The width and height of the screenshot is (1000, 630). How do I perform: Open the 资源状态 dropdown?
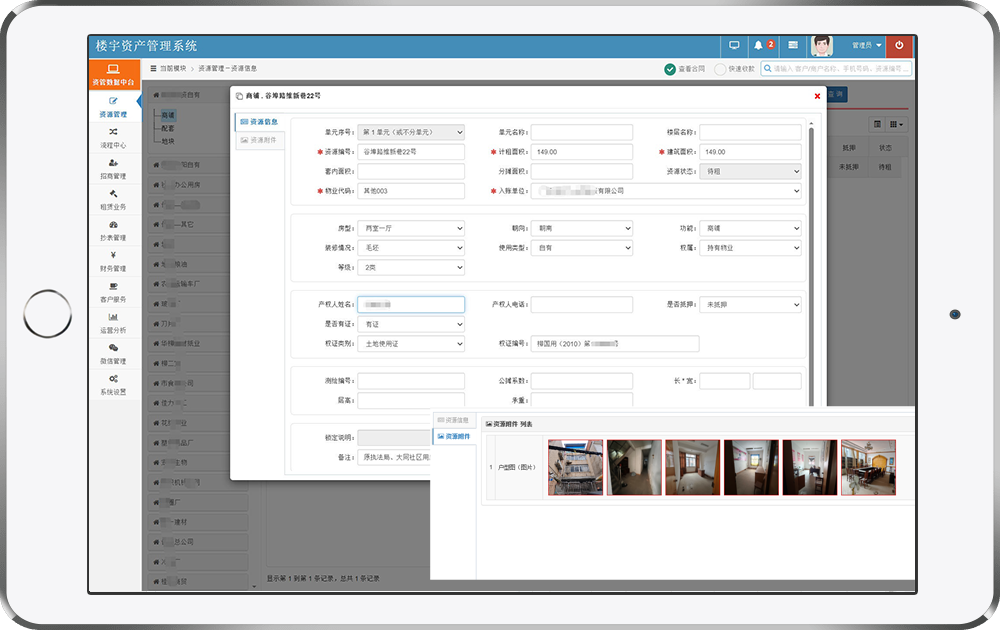[750, 172]
